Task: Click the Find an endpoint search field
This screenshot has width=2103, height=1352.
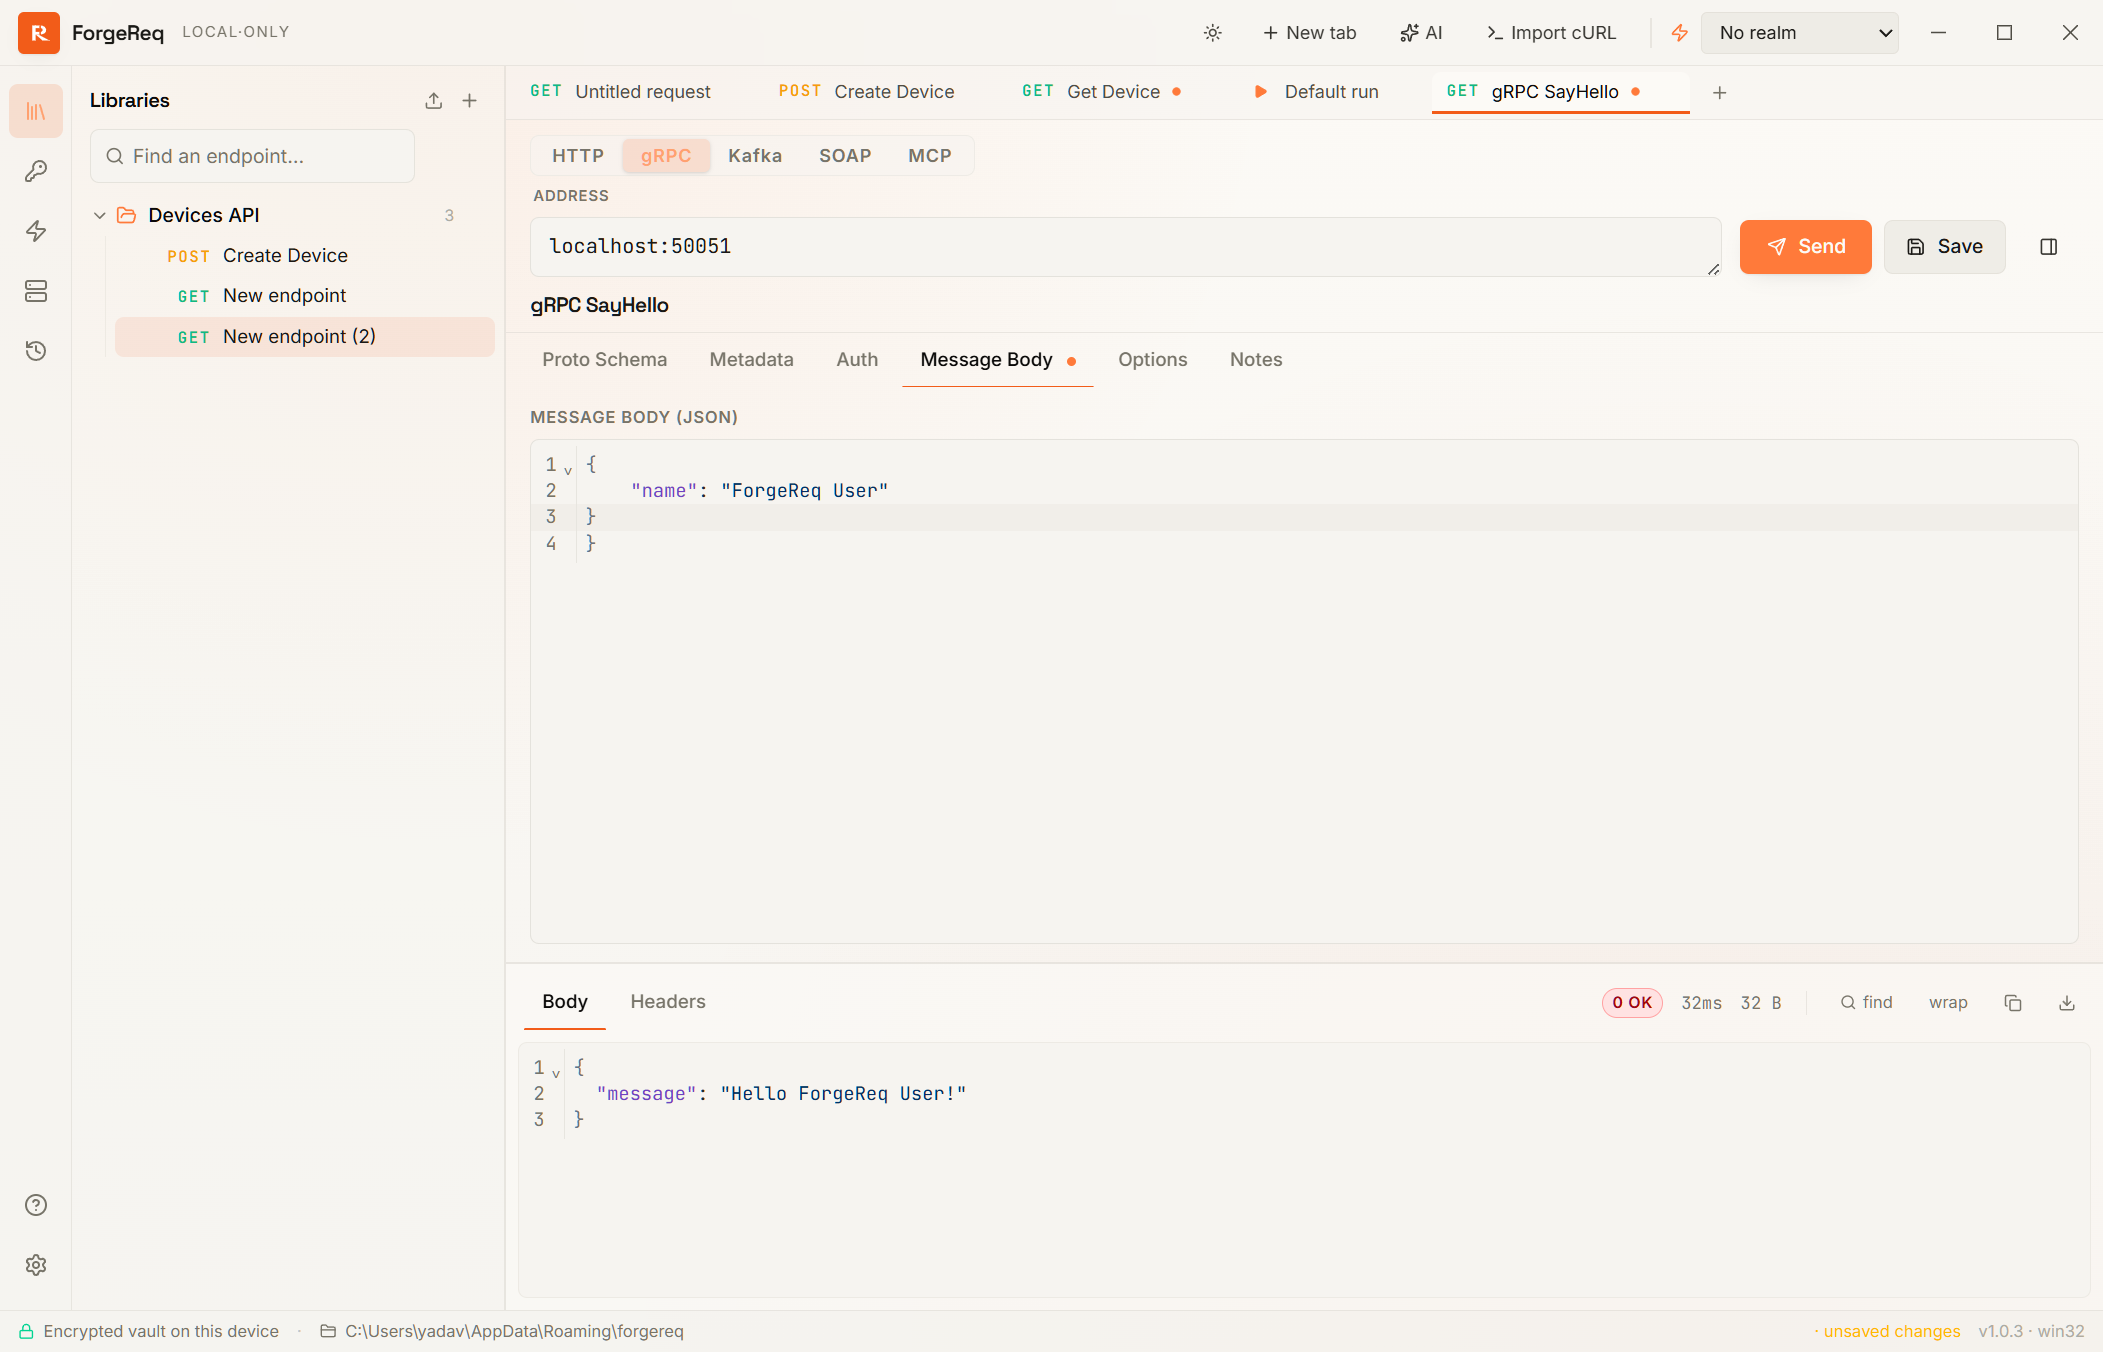Action: (x=252, y=156)
